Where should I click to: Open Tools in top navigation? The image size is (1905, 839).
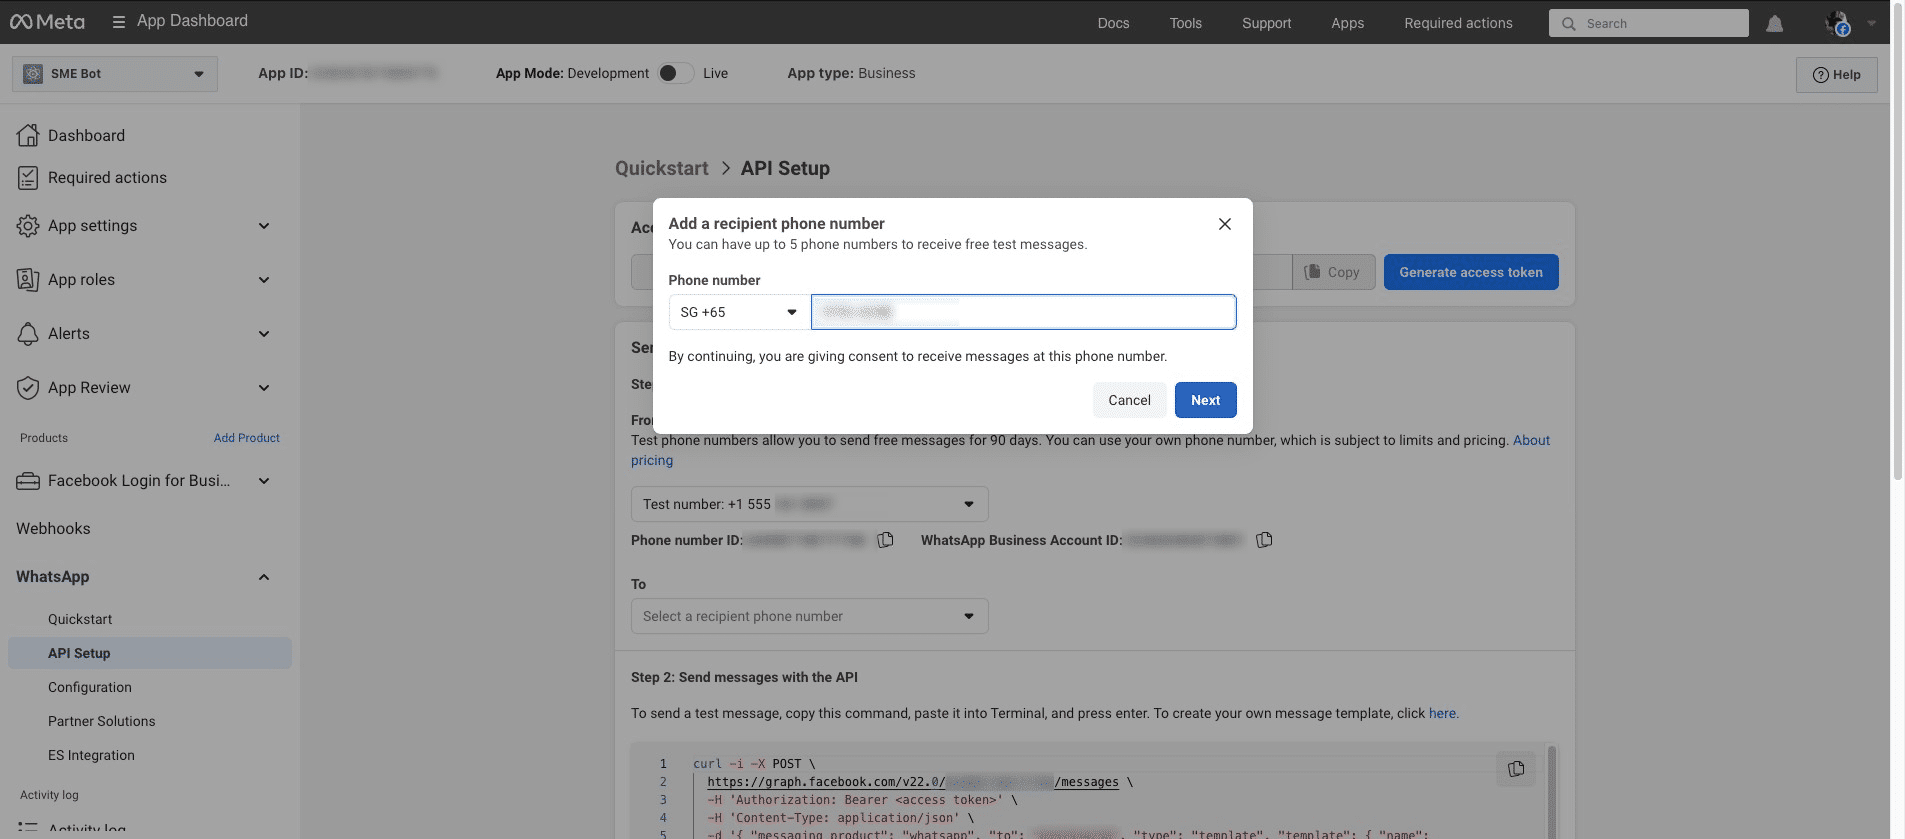pos(1186,23)
